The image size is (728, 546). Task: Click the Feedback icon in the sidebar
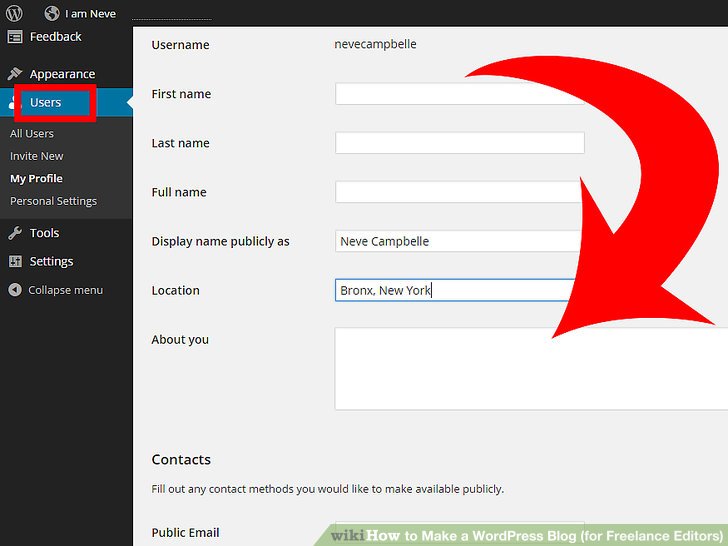click(15, 37)
